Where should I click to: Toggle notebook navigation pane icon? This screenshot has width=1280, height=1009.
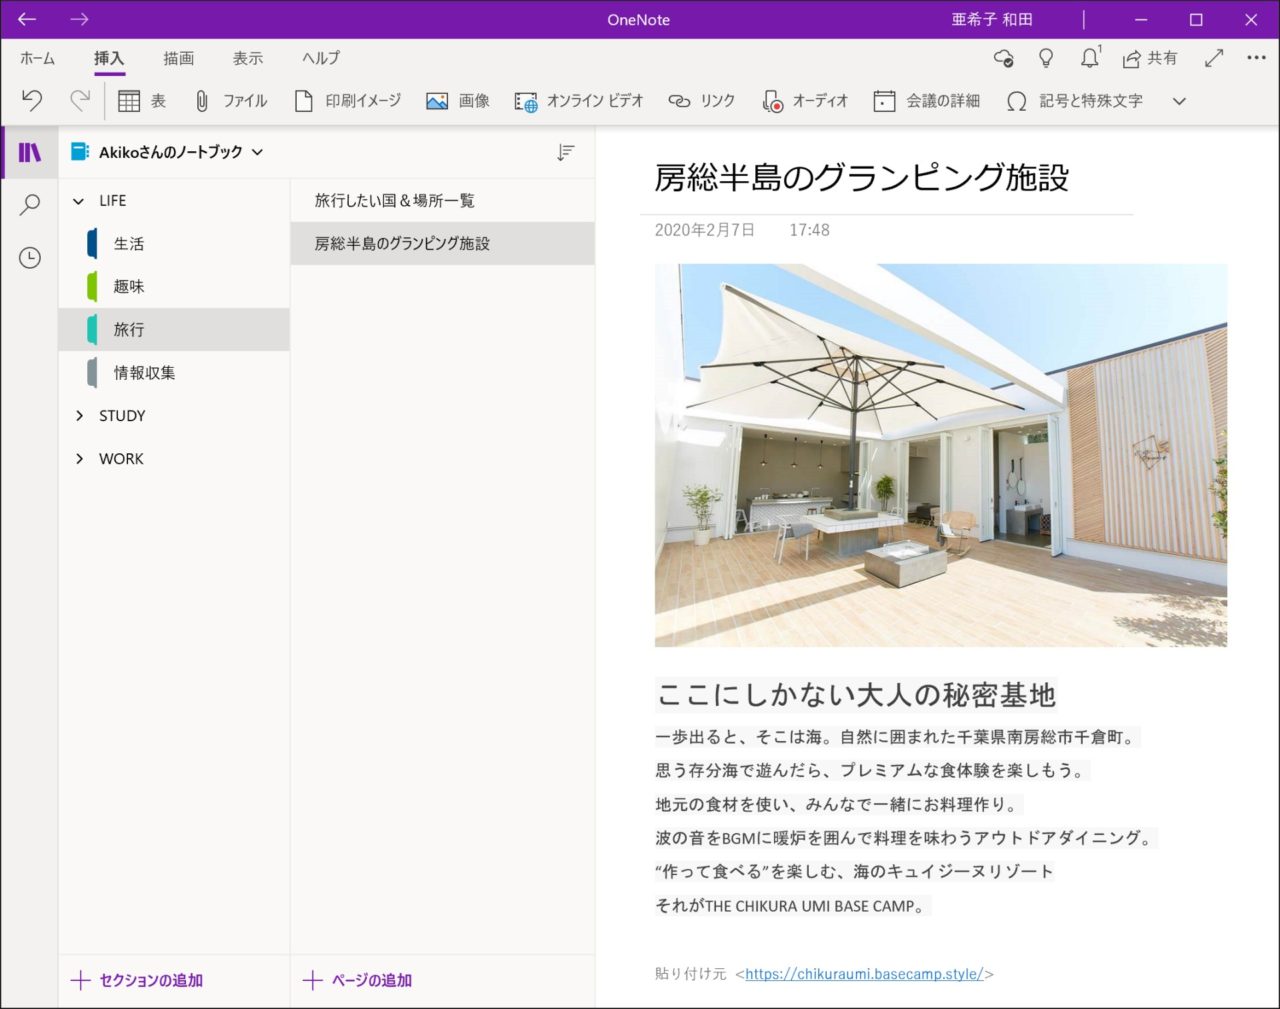point(30,152)
